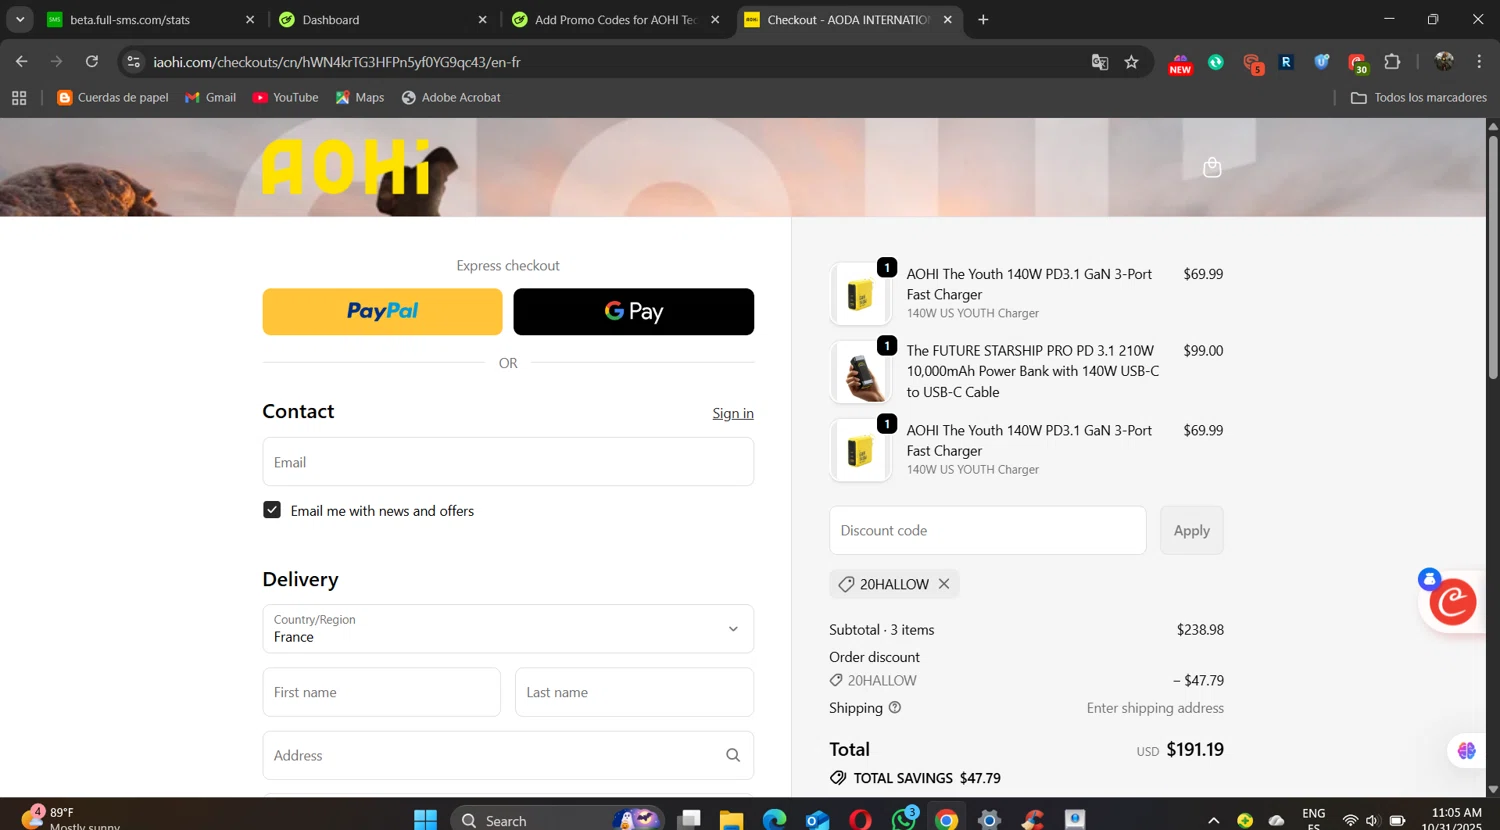Show hidden system tray icons

[x=1213, y=820]
